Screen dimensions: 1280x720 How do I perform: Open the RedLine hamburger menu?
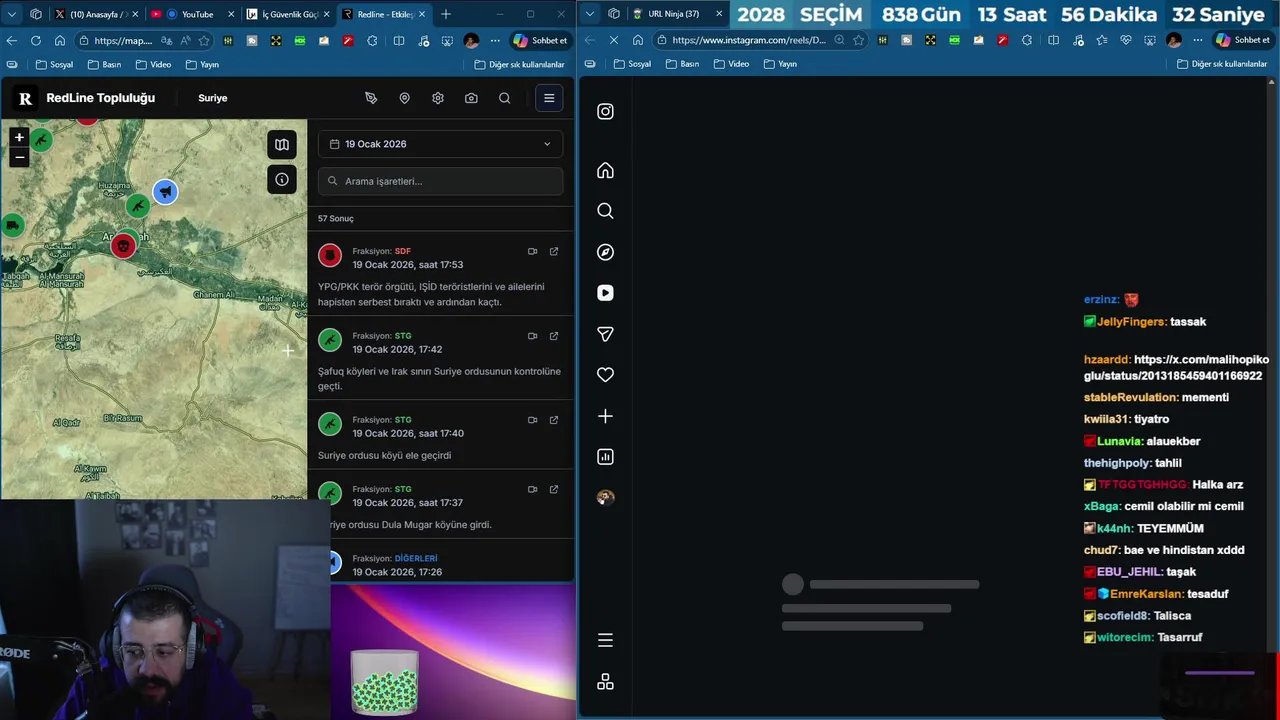pyautogui.click(x=549, y=98)
